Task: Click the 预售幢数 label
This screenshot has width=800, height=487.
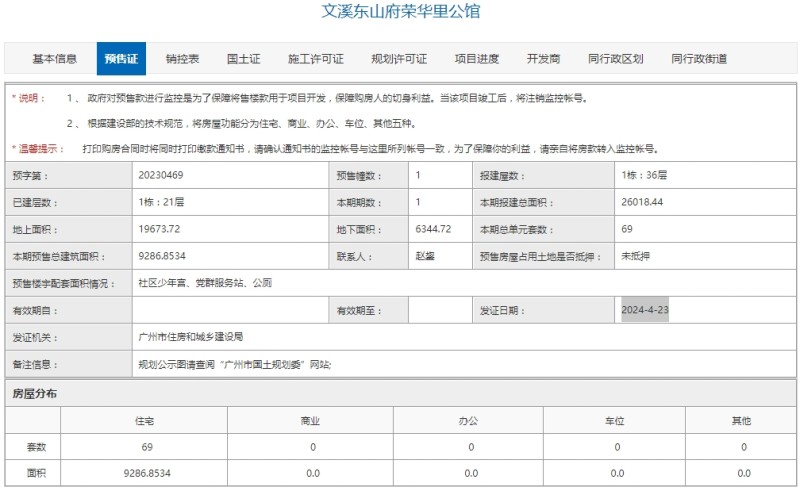Action: point(359,176)
